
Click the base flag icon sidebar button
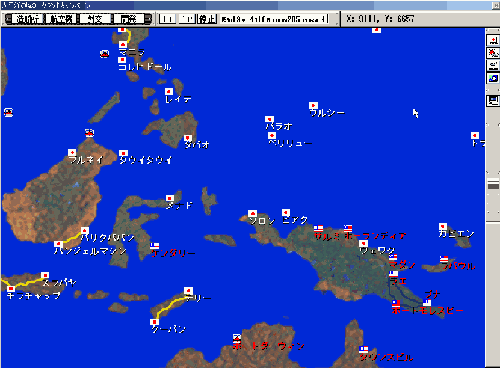[493, 41]
